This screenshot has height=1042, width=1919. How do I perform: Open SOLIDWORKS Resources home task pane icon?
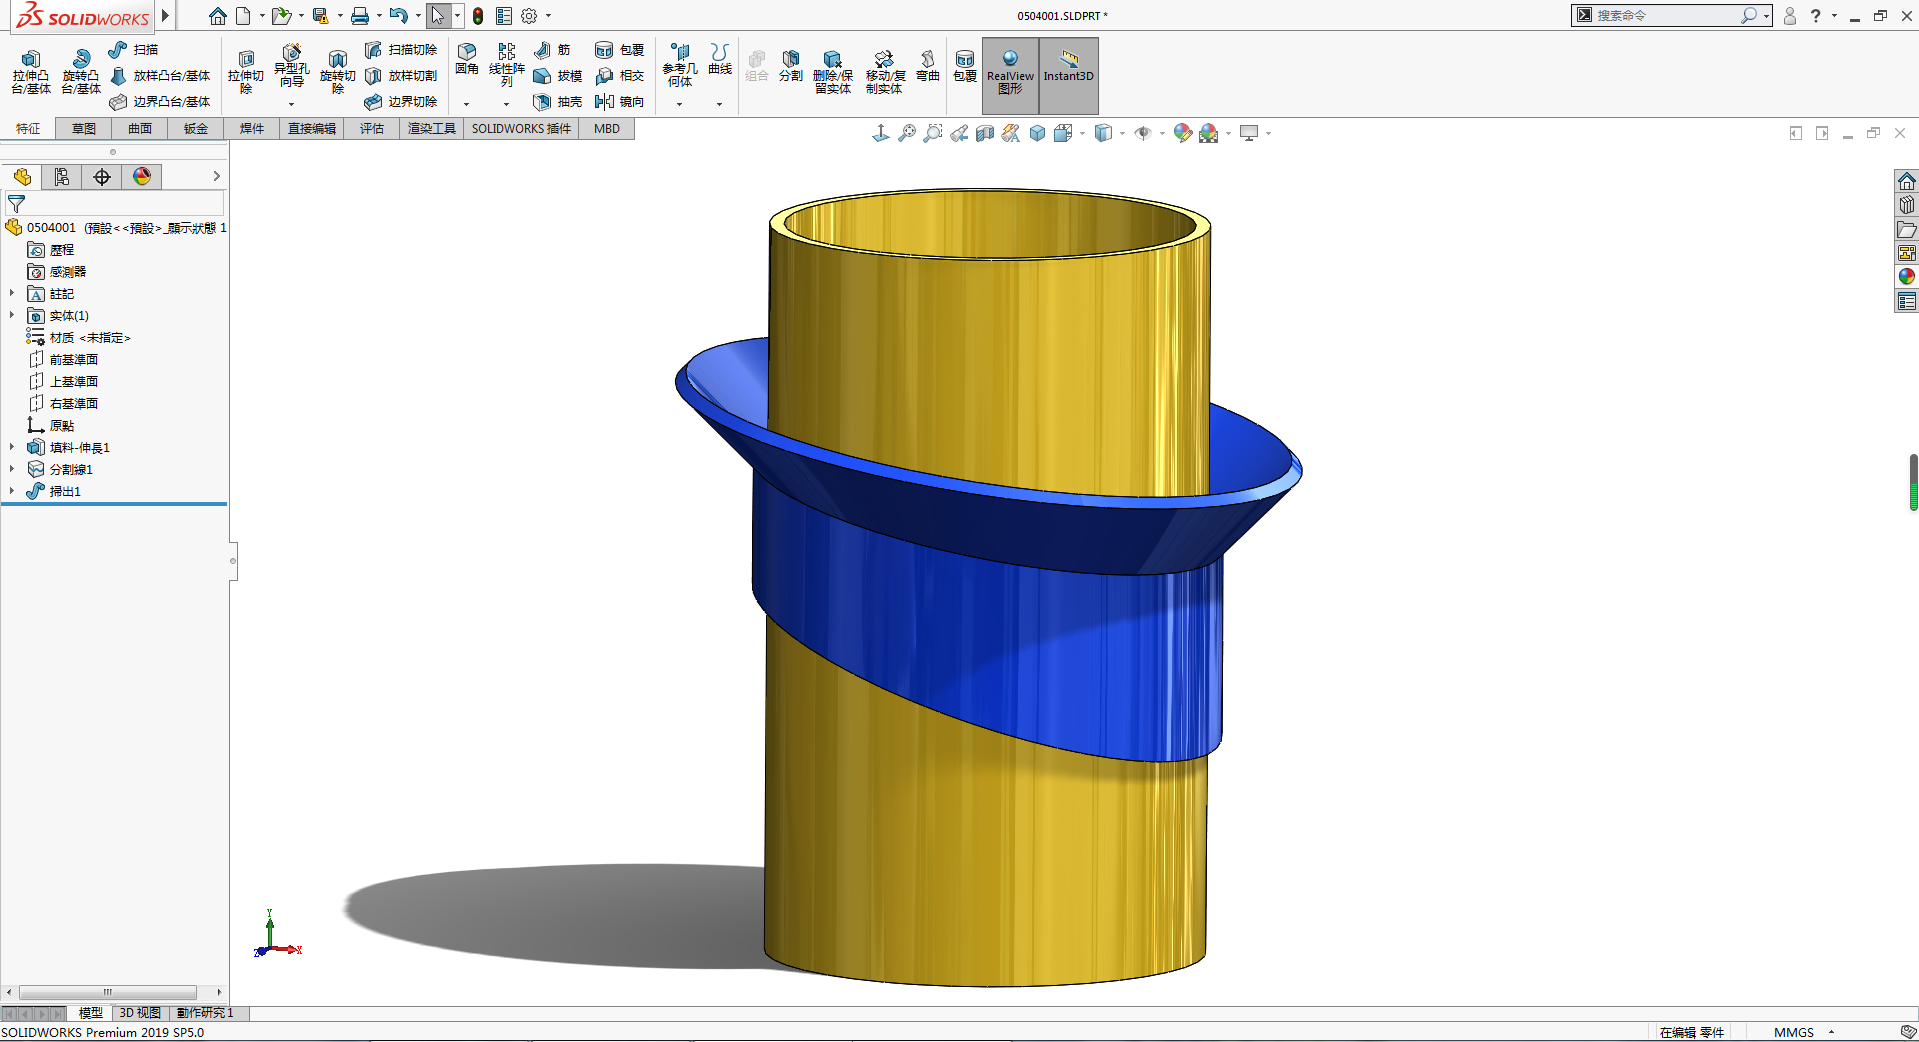tap(1907, 181)
